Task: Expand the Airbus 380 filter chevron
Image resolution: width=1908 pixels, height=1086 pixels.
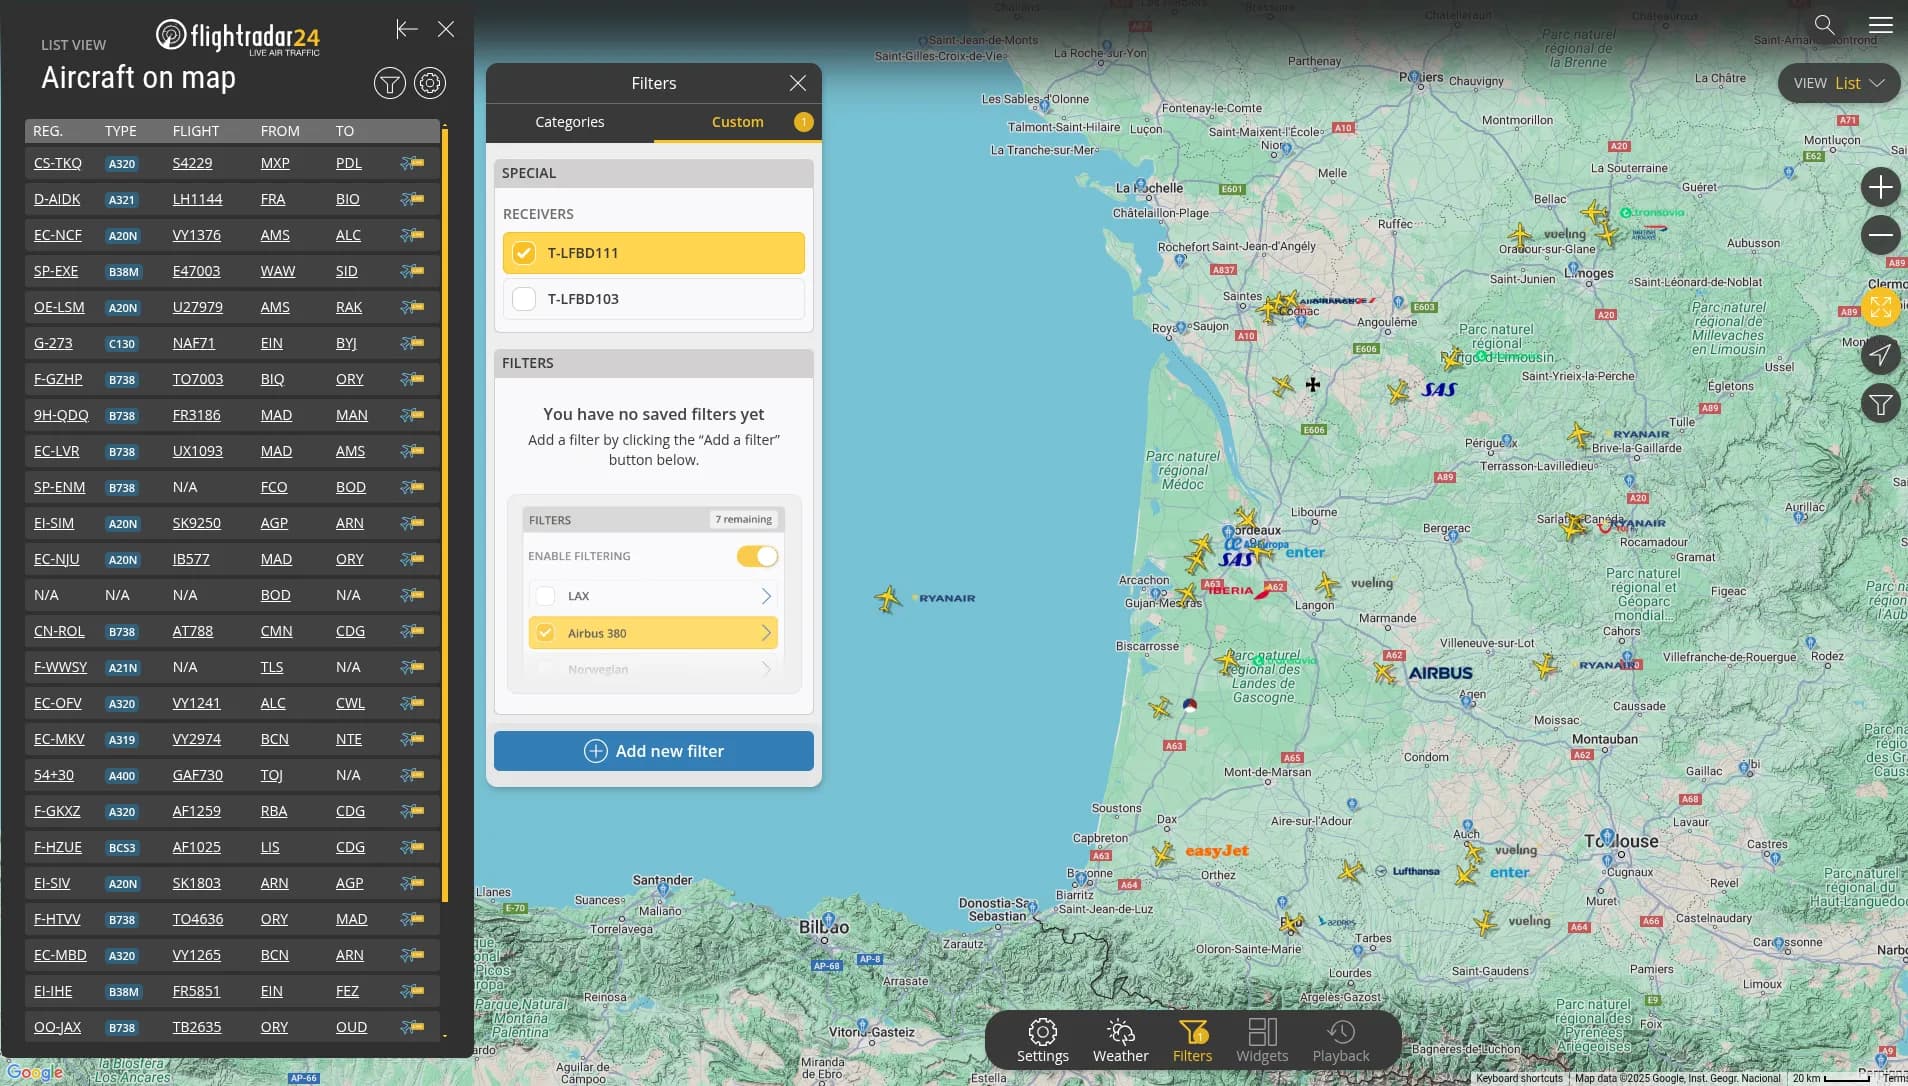Action: point(765,632)
